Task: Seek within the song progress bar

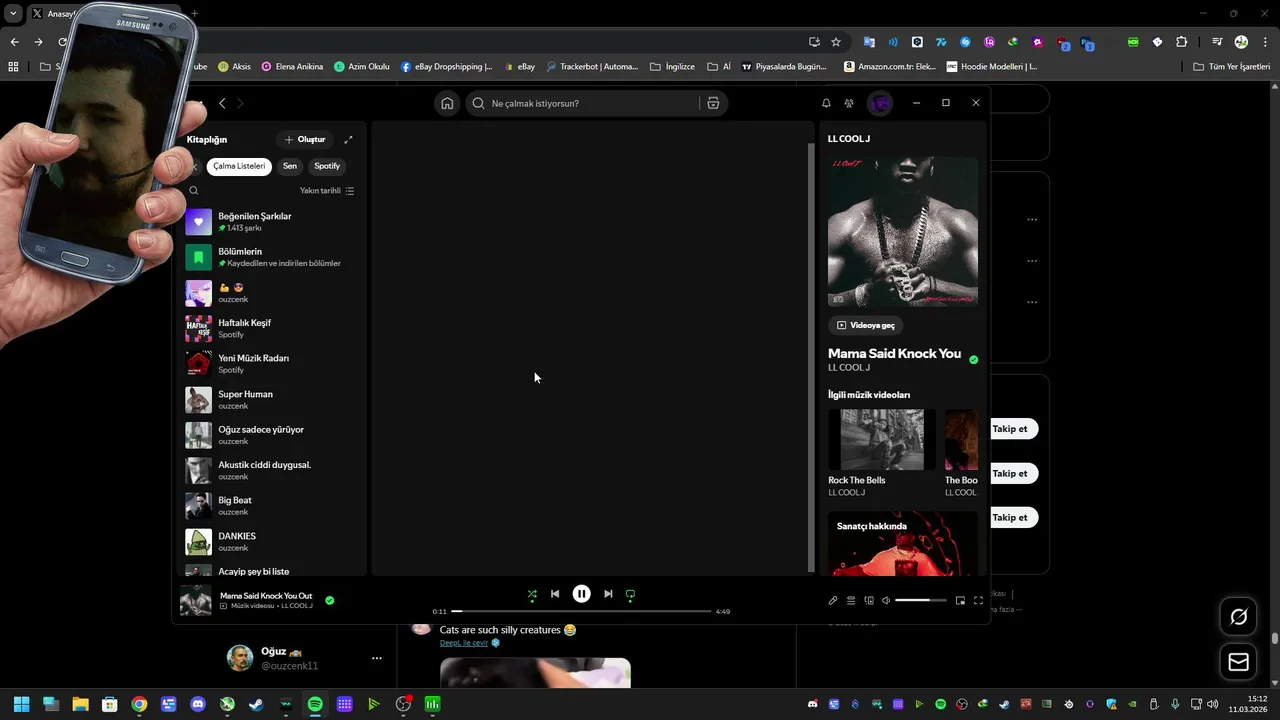Action: [x=581, y=611]
